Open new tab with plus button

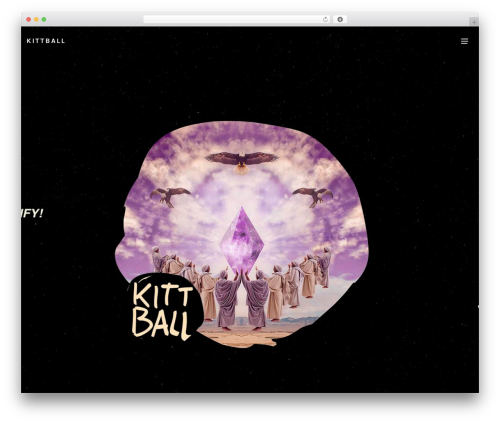(474, 22)
